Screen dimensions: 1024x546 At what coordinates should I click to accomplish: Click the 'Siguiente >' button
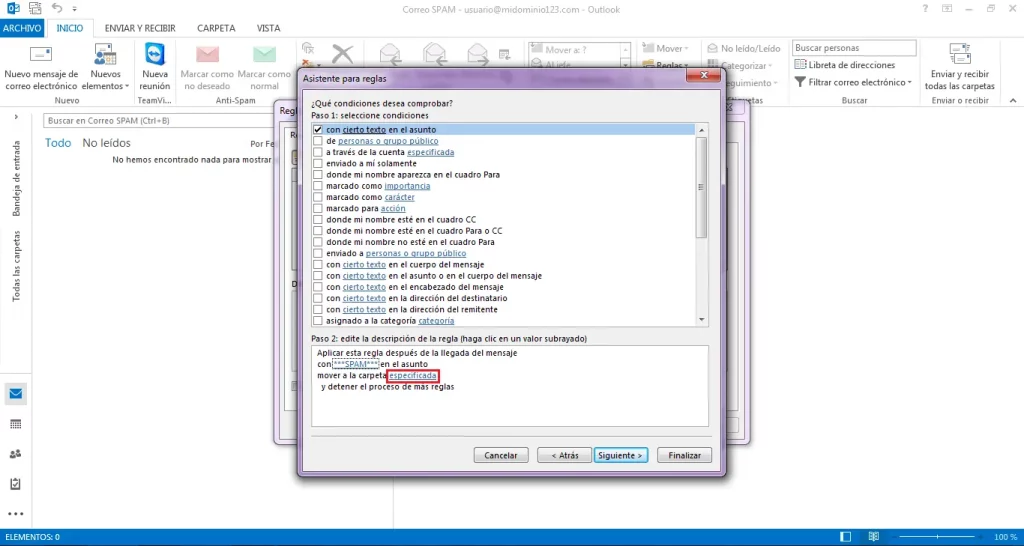[x=620, y=455]
